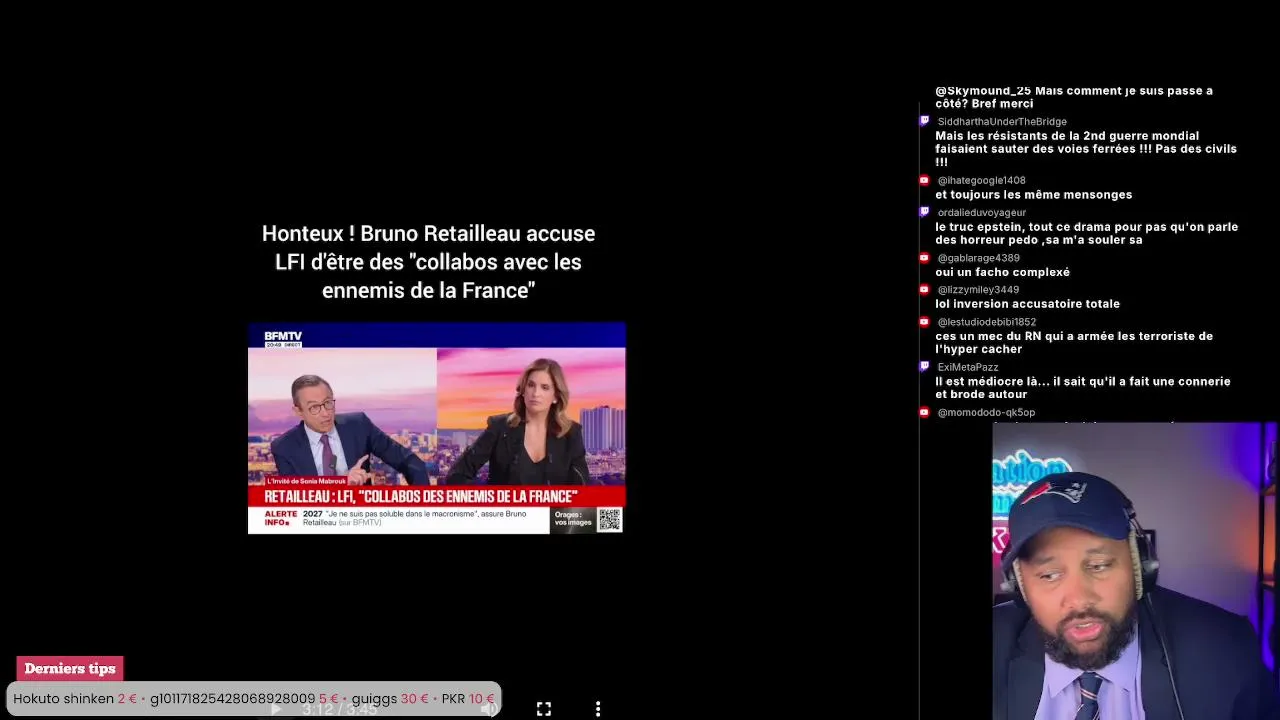The width and height of the screenshot is (1280, 720).
Task: Select chat username @lizzymiley3449
Action: point(978,290)
